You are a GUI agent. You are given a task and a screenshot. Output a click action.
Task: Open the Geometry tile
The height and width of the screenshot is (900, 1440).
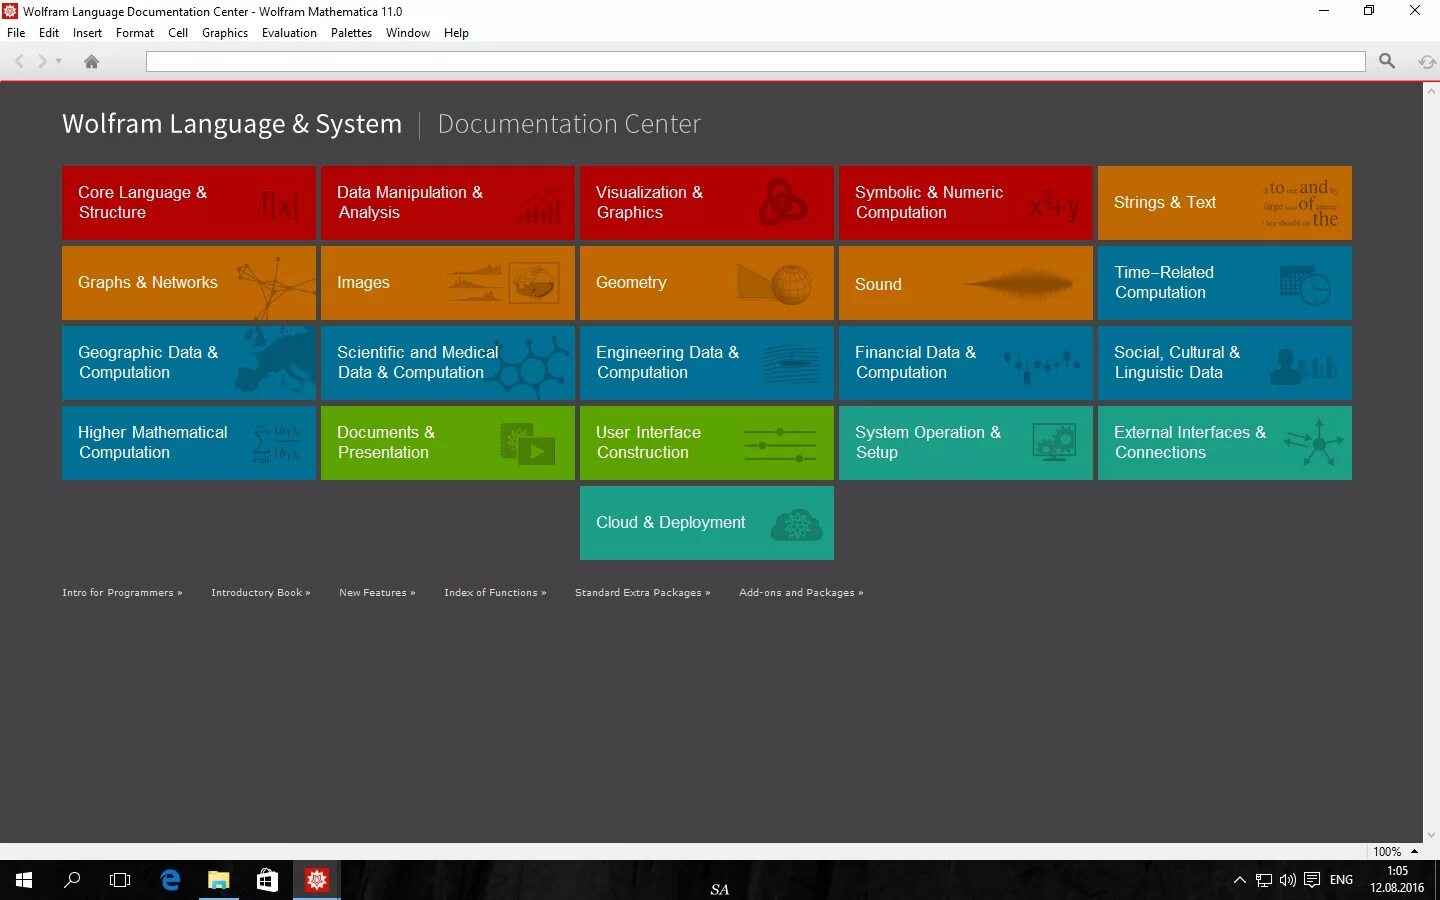tap(707, 283)
